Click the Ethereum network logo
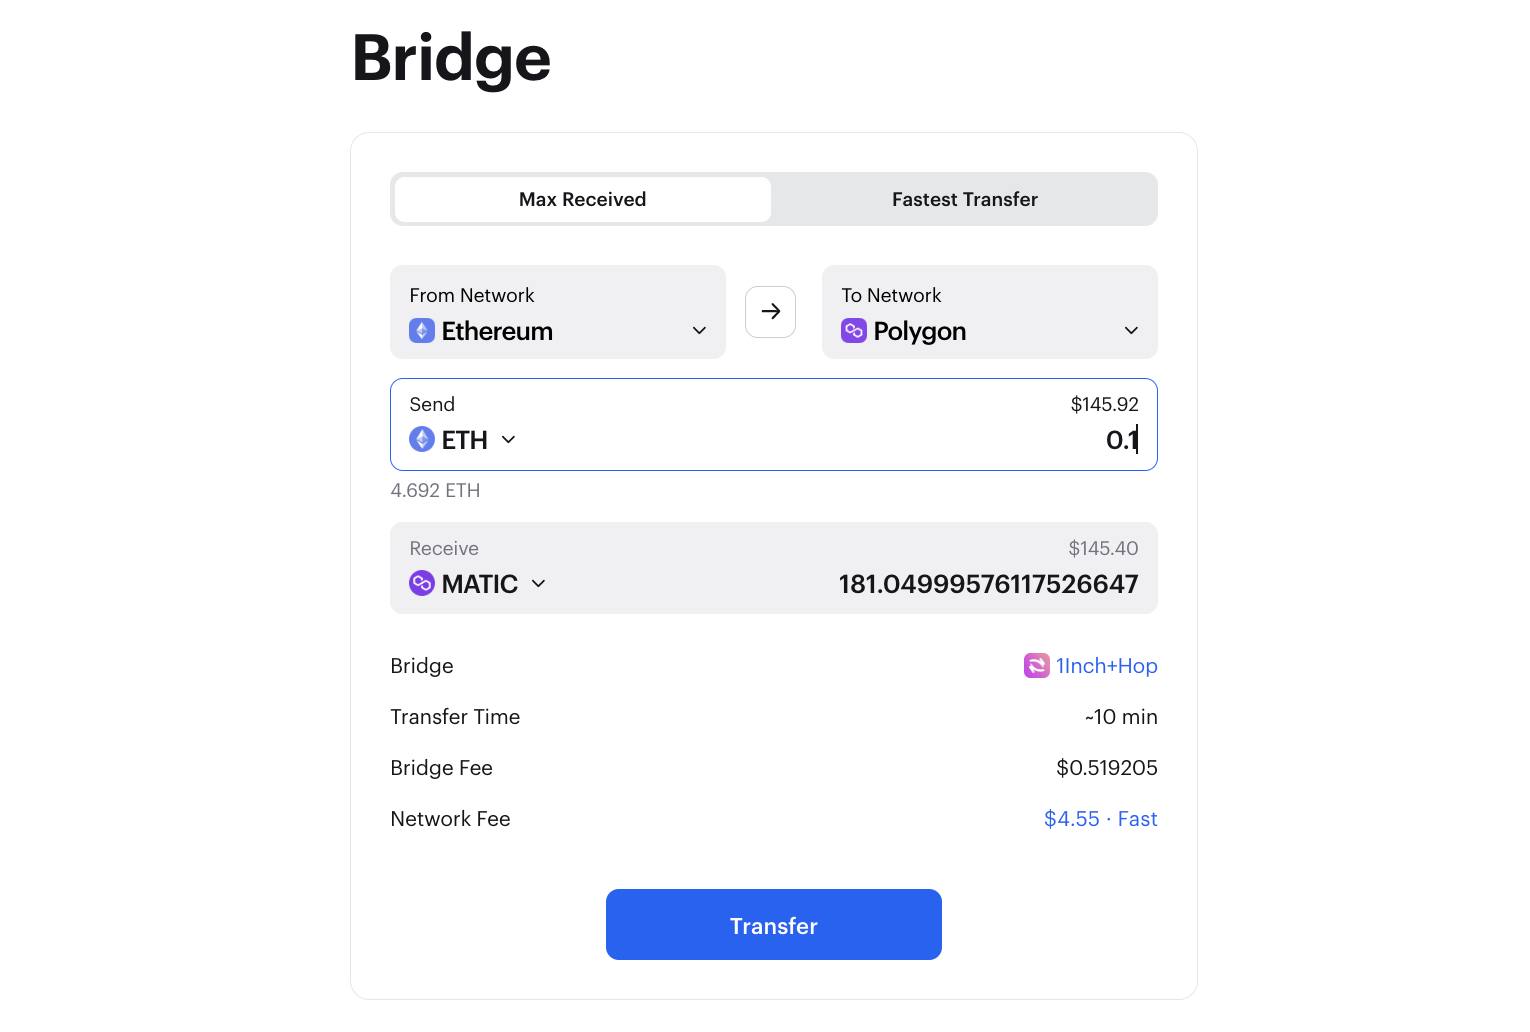 coord(421,330)
